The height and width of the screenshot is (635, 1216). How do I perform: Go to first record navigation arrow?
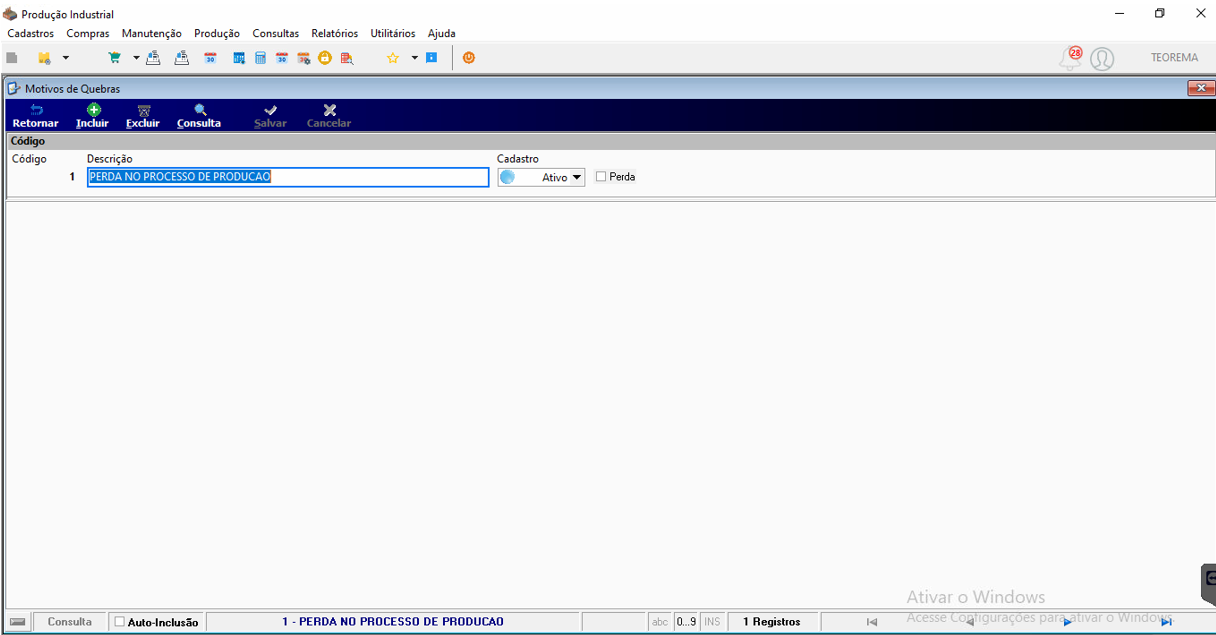coord(872,622)
